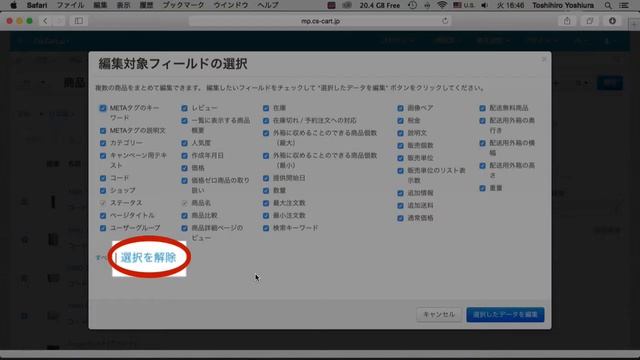Uncheck the 人気度 checkbox
Screen dimensions: 640x360
[x=184, y=143]
